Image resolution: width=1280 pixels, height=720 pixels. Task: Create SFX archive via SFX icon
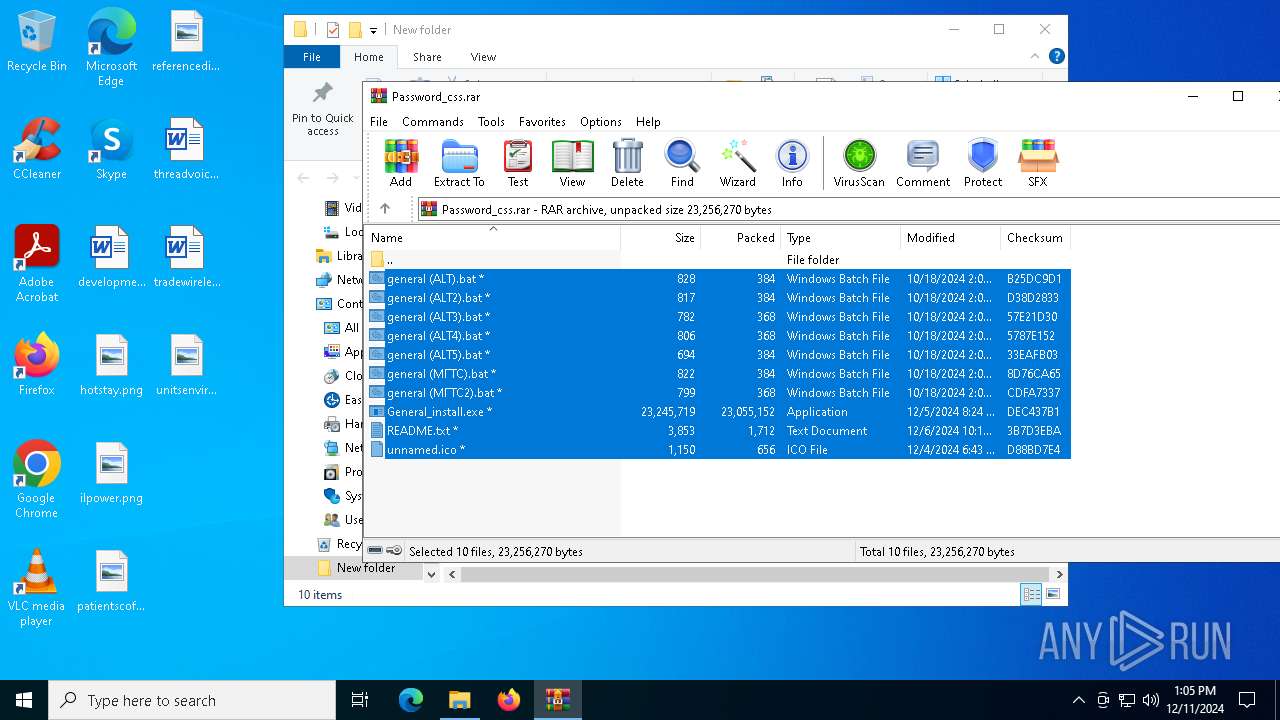click(x=1038, y=163)
